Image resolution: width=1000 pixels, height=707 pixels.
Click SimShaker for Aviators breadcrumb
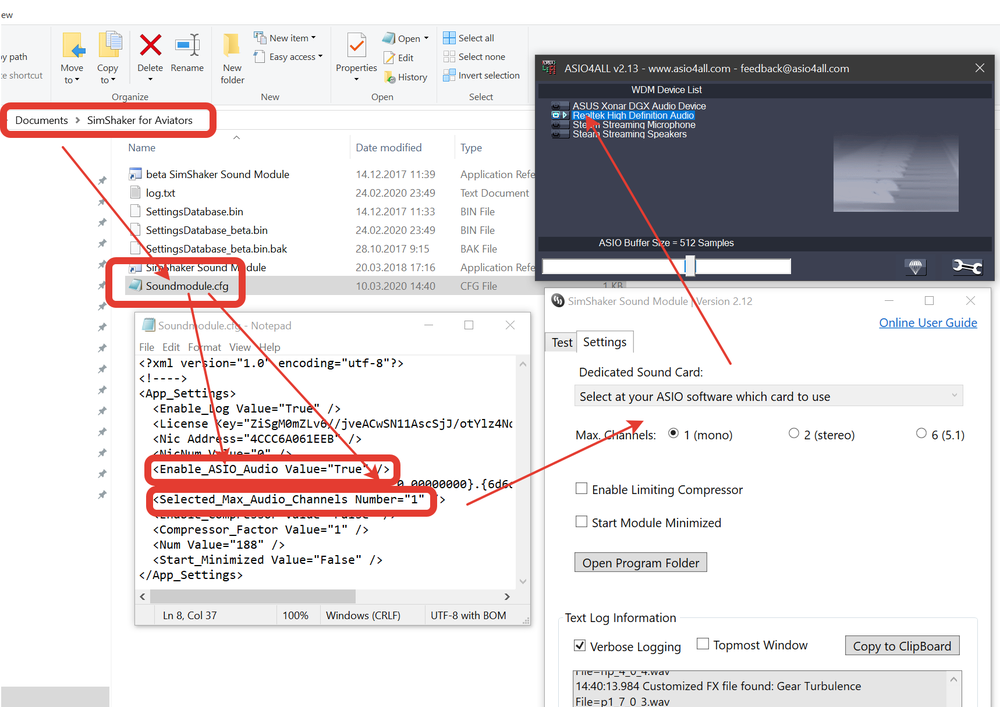(140, 120)
